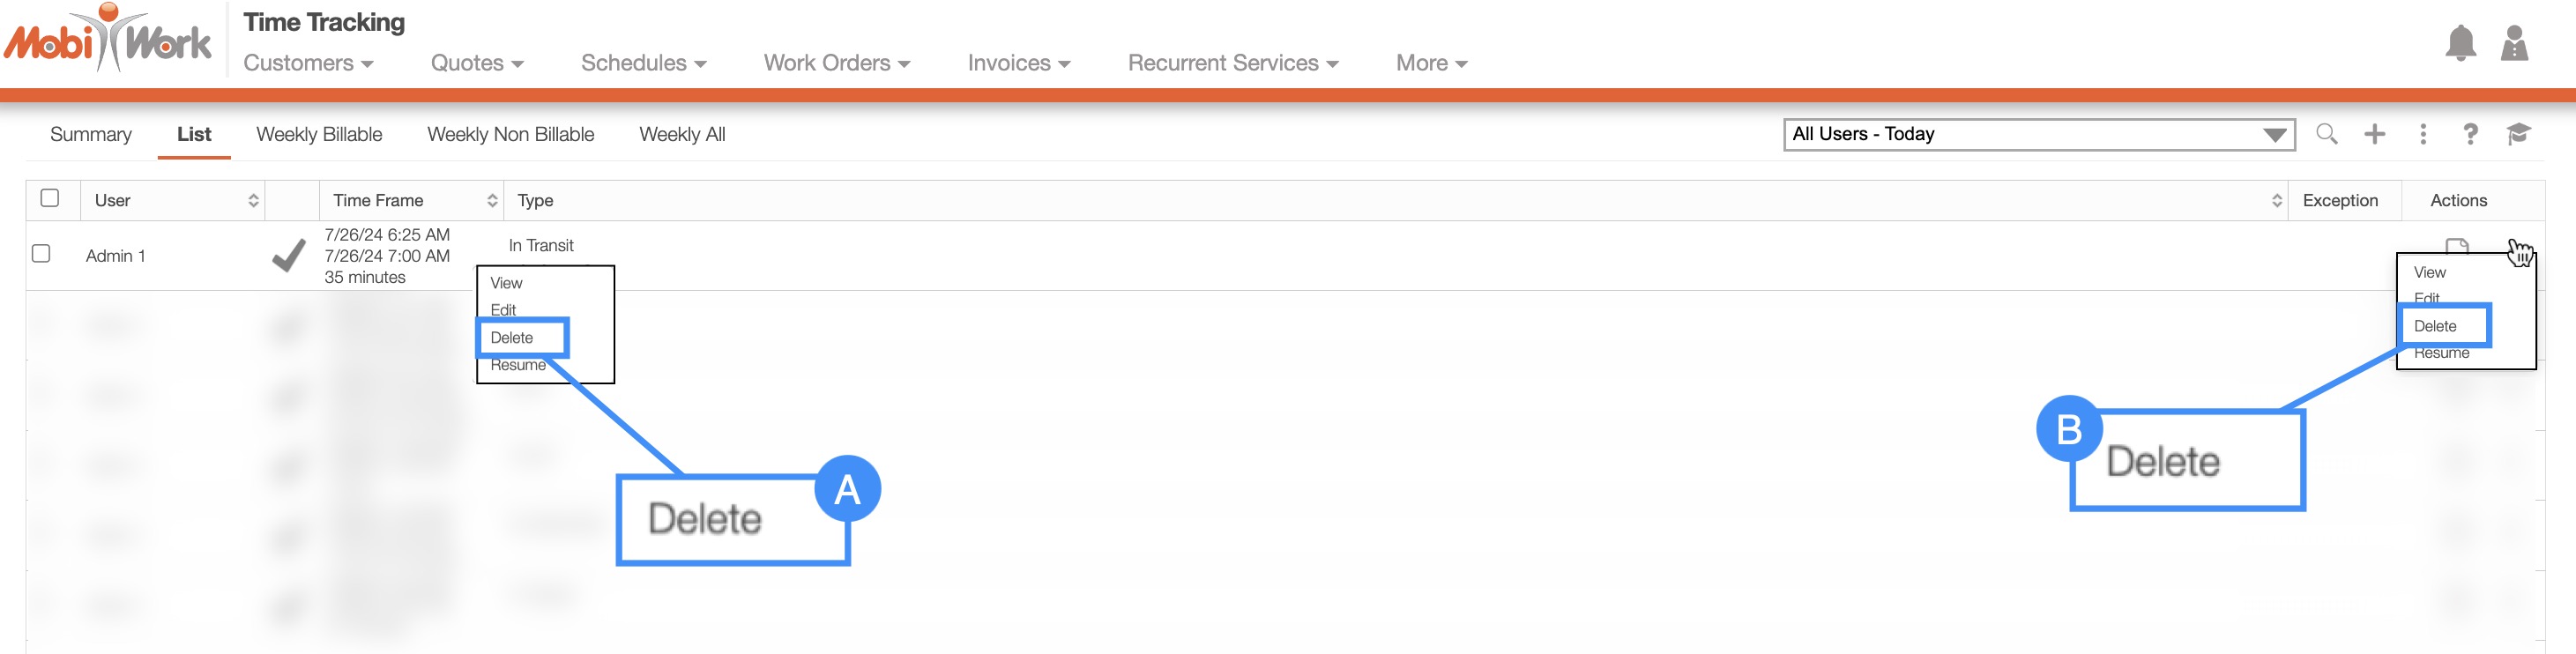Open the user profile icon

(2513, 44)
